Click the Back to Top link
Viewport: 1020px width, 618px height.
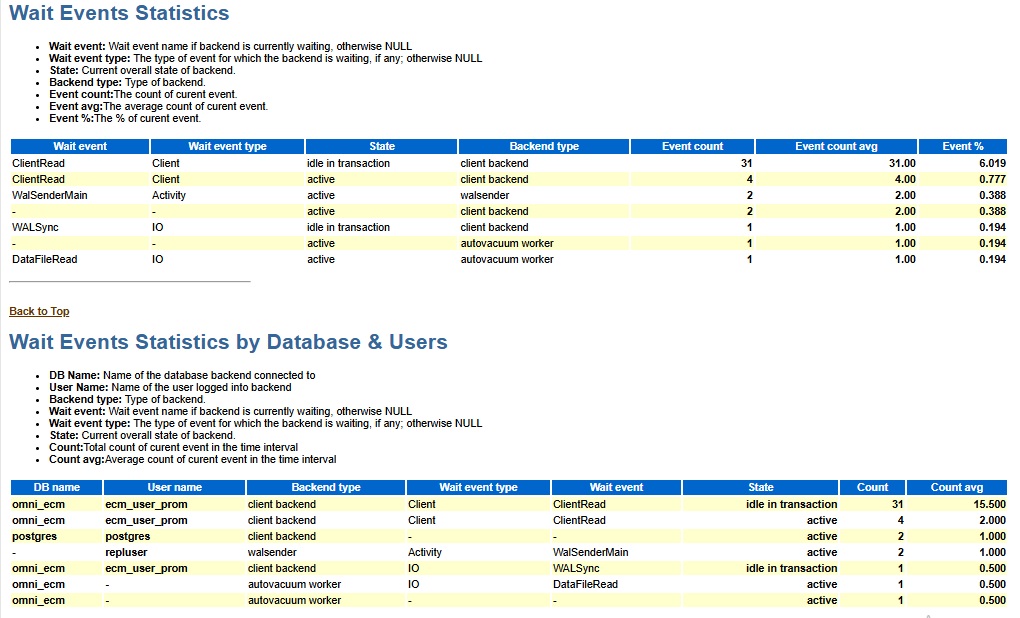(x=39, y=311)
